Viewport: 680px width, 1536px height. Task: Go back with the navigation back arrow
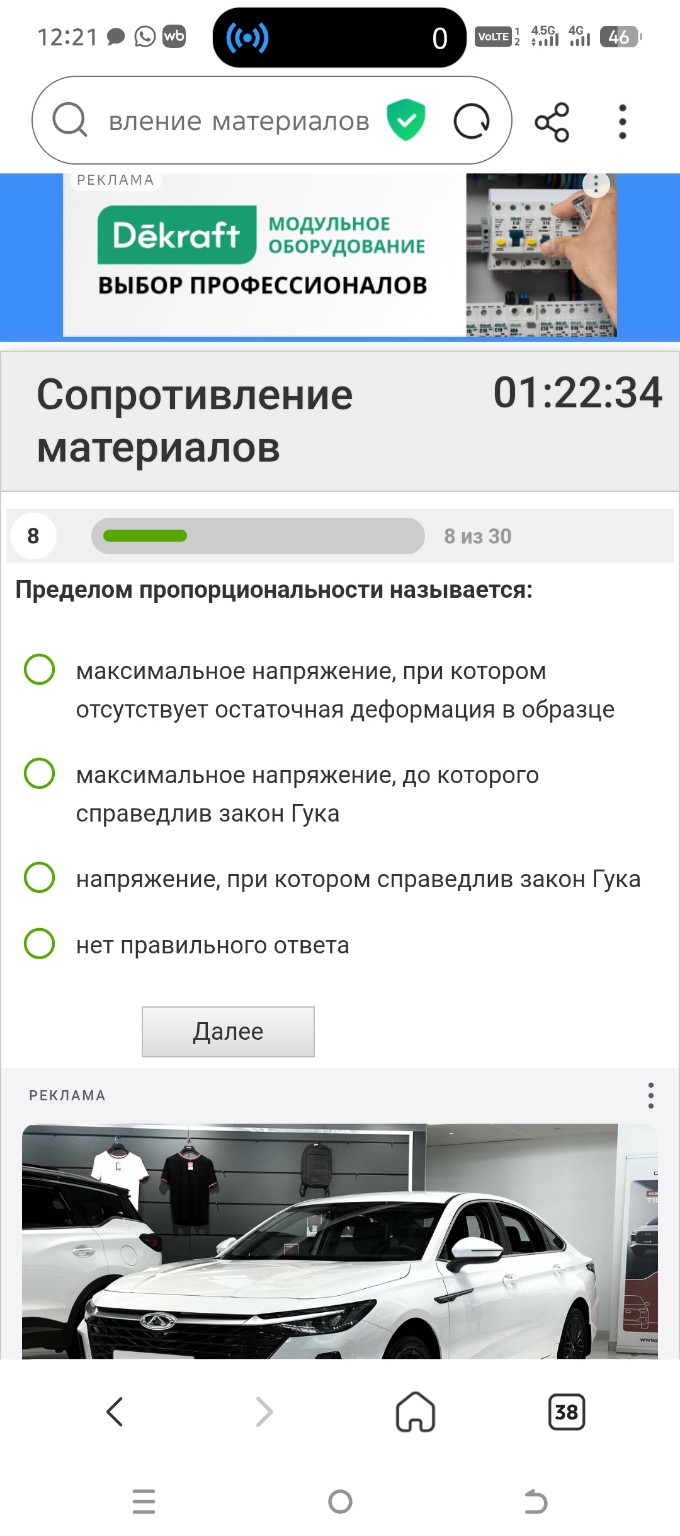point(114,1412)
